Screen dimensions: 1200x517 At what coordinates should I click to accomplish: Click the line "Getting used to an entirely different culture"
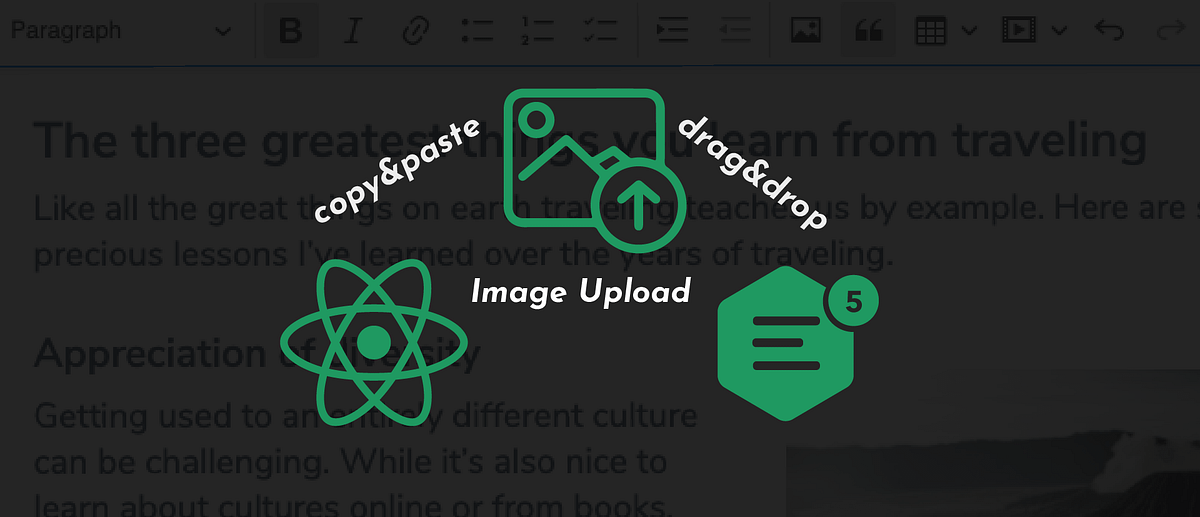point(365,416)
